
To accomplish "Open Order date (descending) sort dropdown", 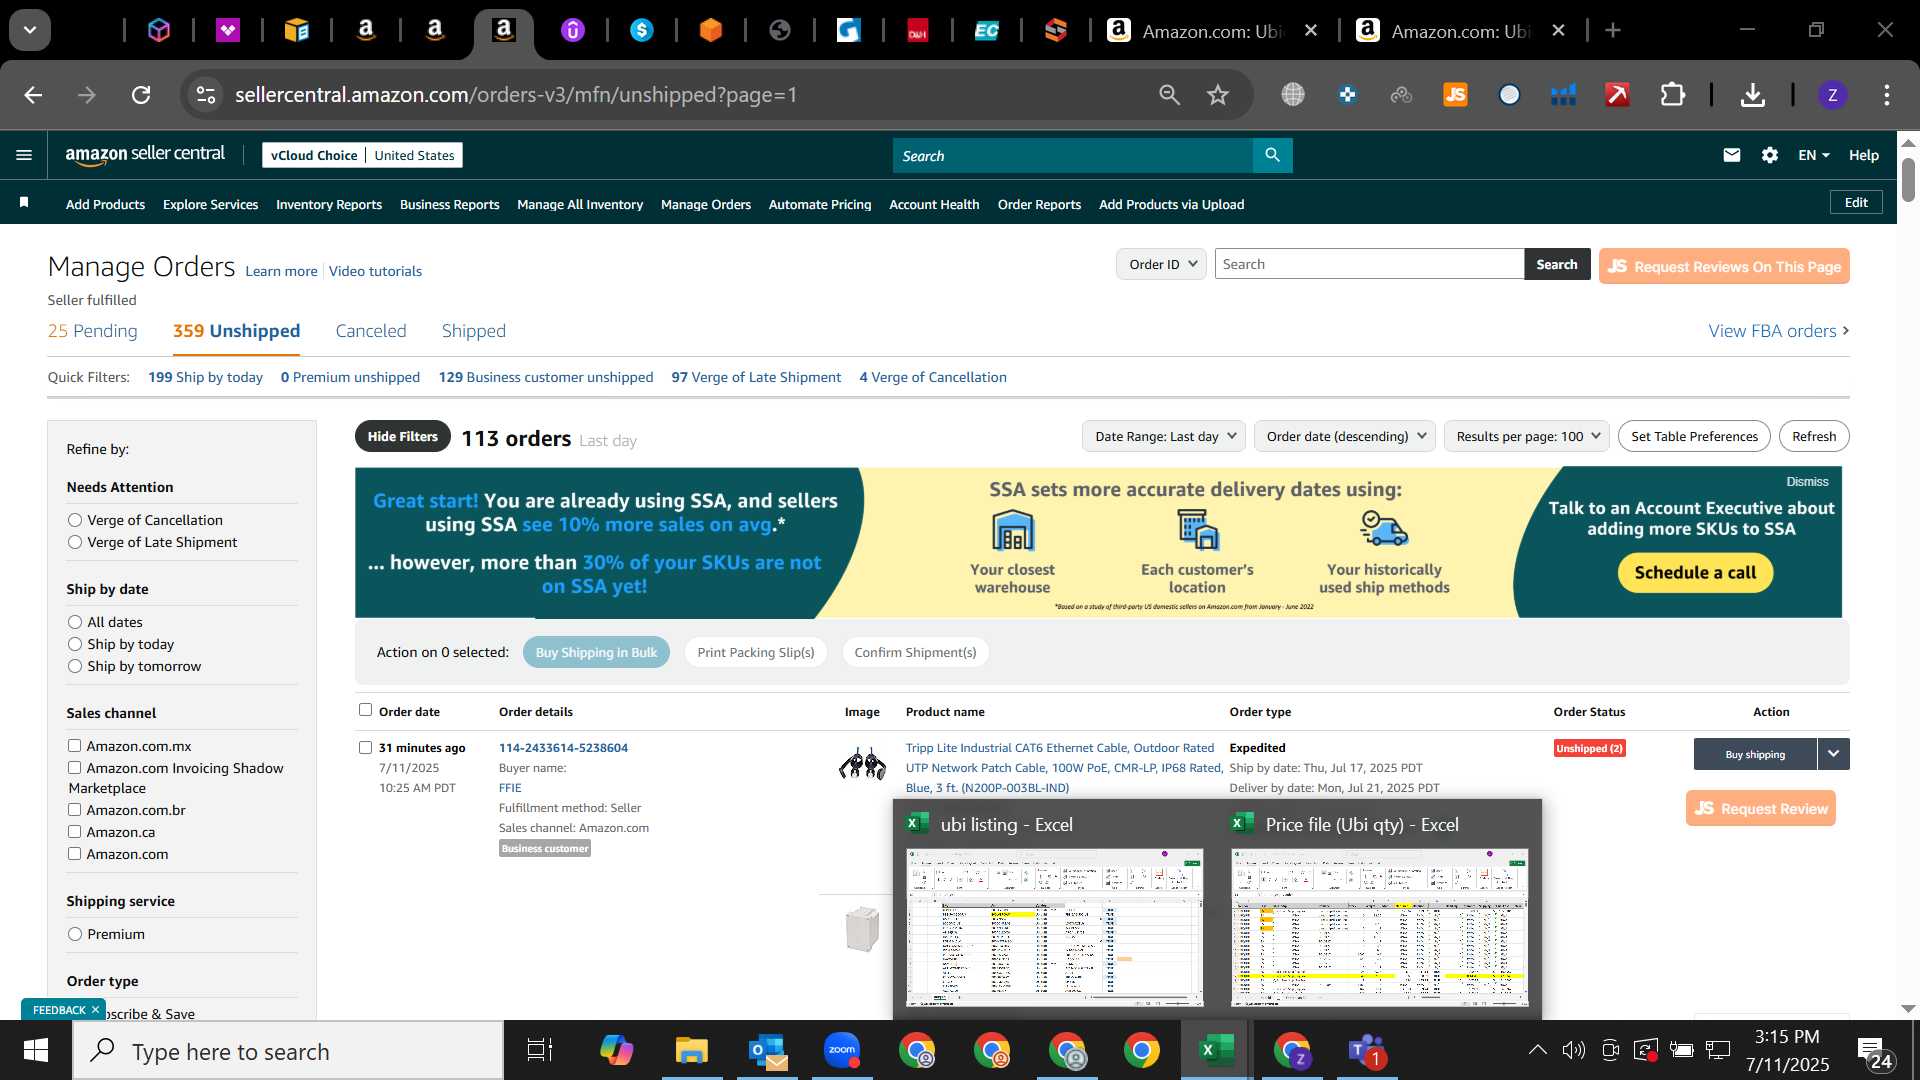I will [x=1345, y=436].
